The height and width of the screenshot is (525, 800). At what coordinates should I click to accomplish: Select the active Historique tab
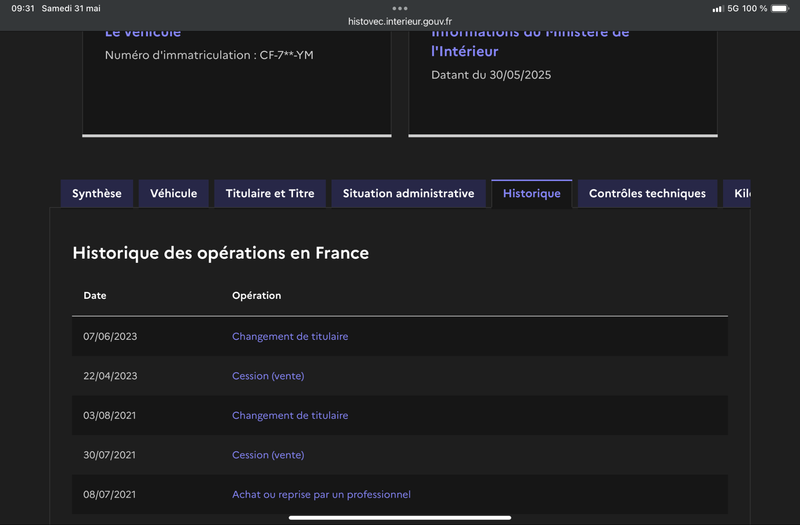532,194
